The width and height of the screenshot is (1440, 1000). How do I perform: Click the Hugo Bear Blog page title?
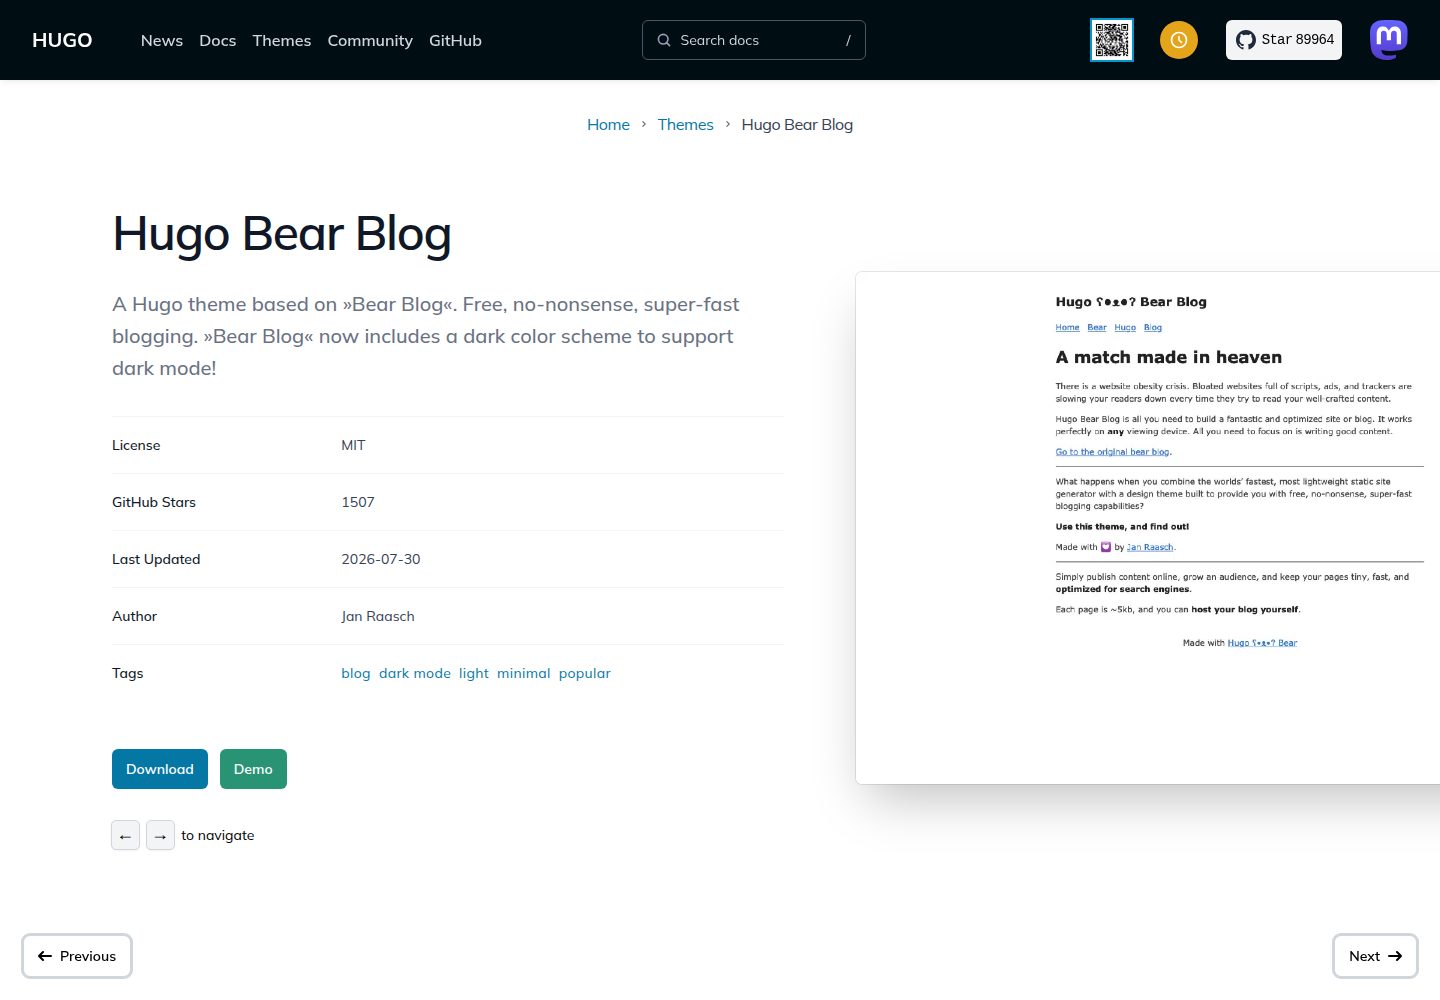(282, 234)
